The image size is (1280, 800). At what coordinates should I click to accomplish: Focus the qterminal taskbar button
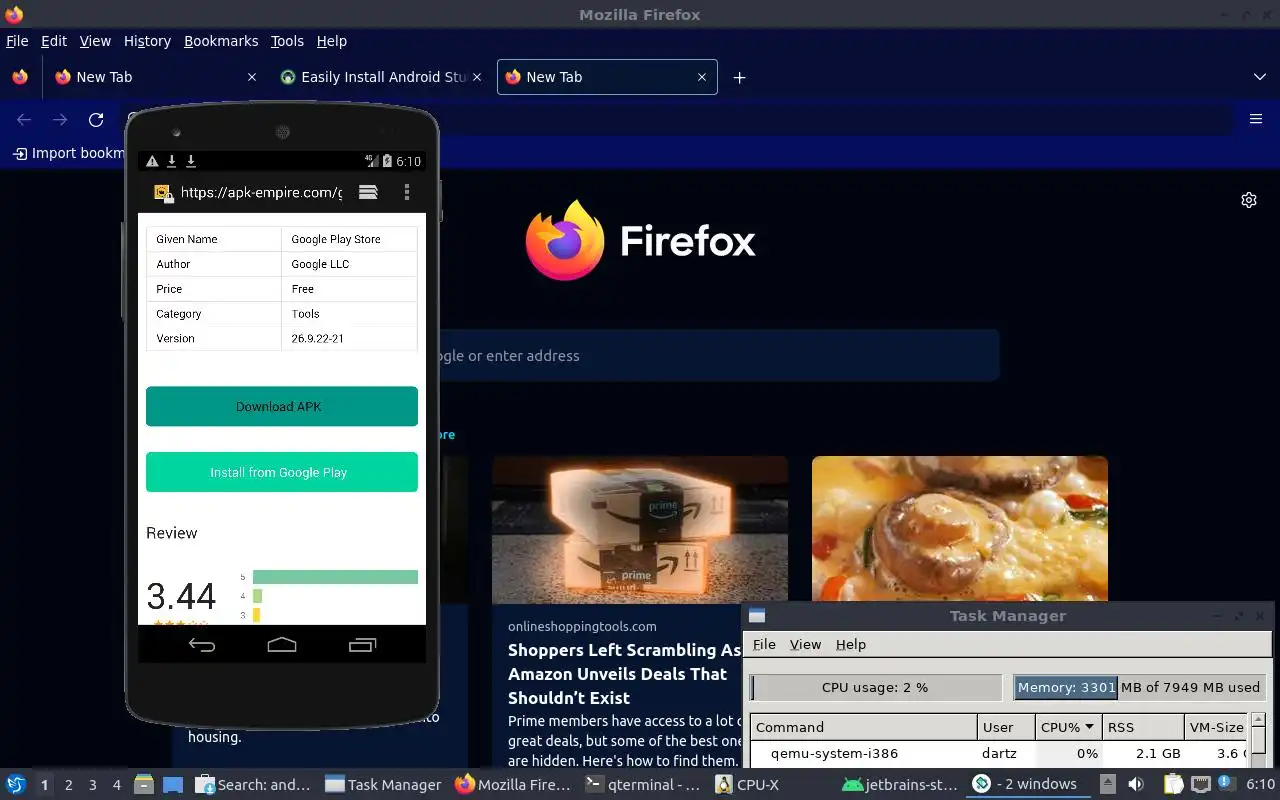point(643,784)
